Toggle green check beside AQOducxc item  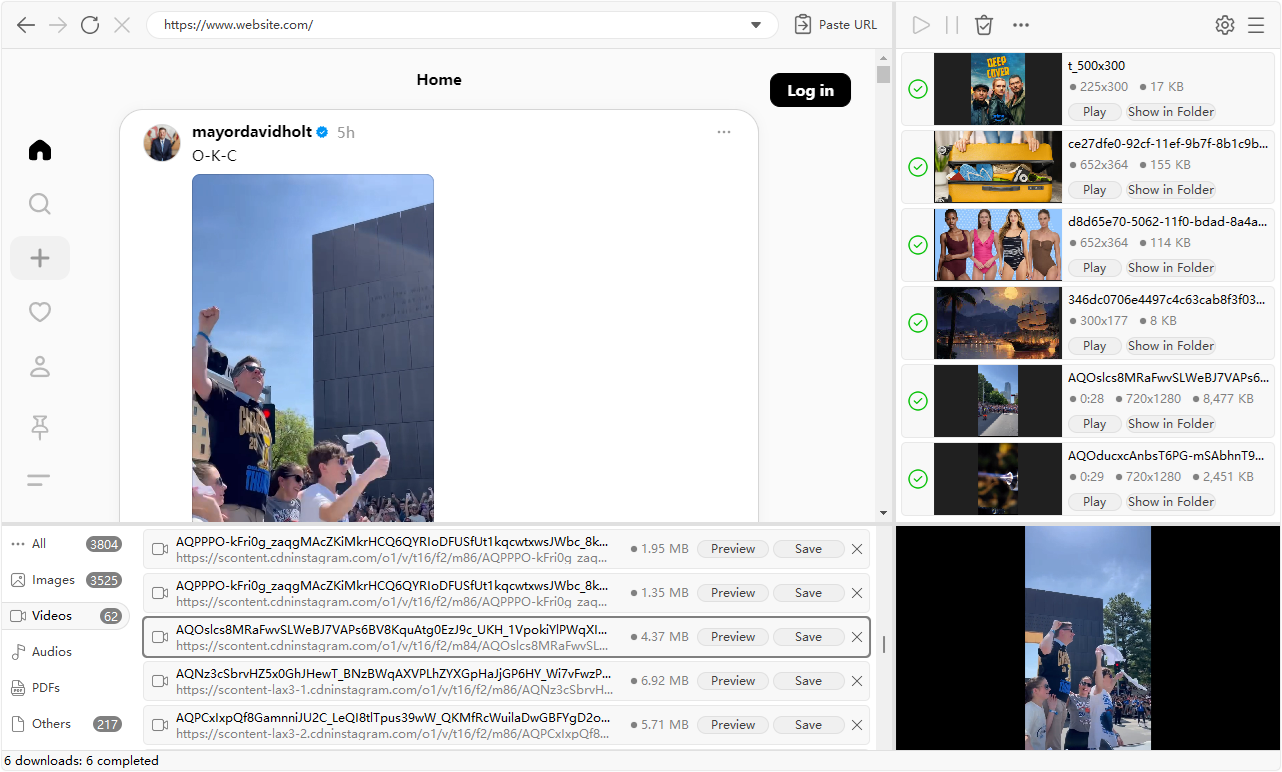tap(918, 479)
